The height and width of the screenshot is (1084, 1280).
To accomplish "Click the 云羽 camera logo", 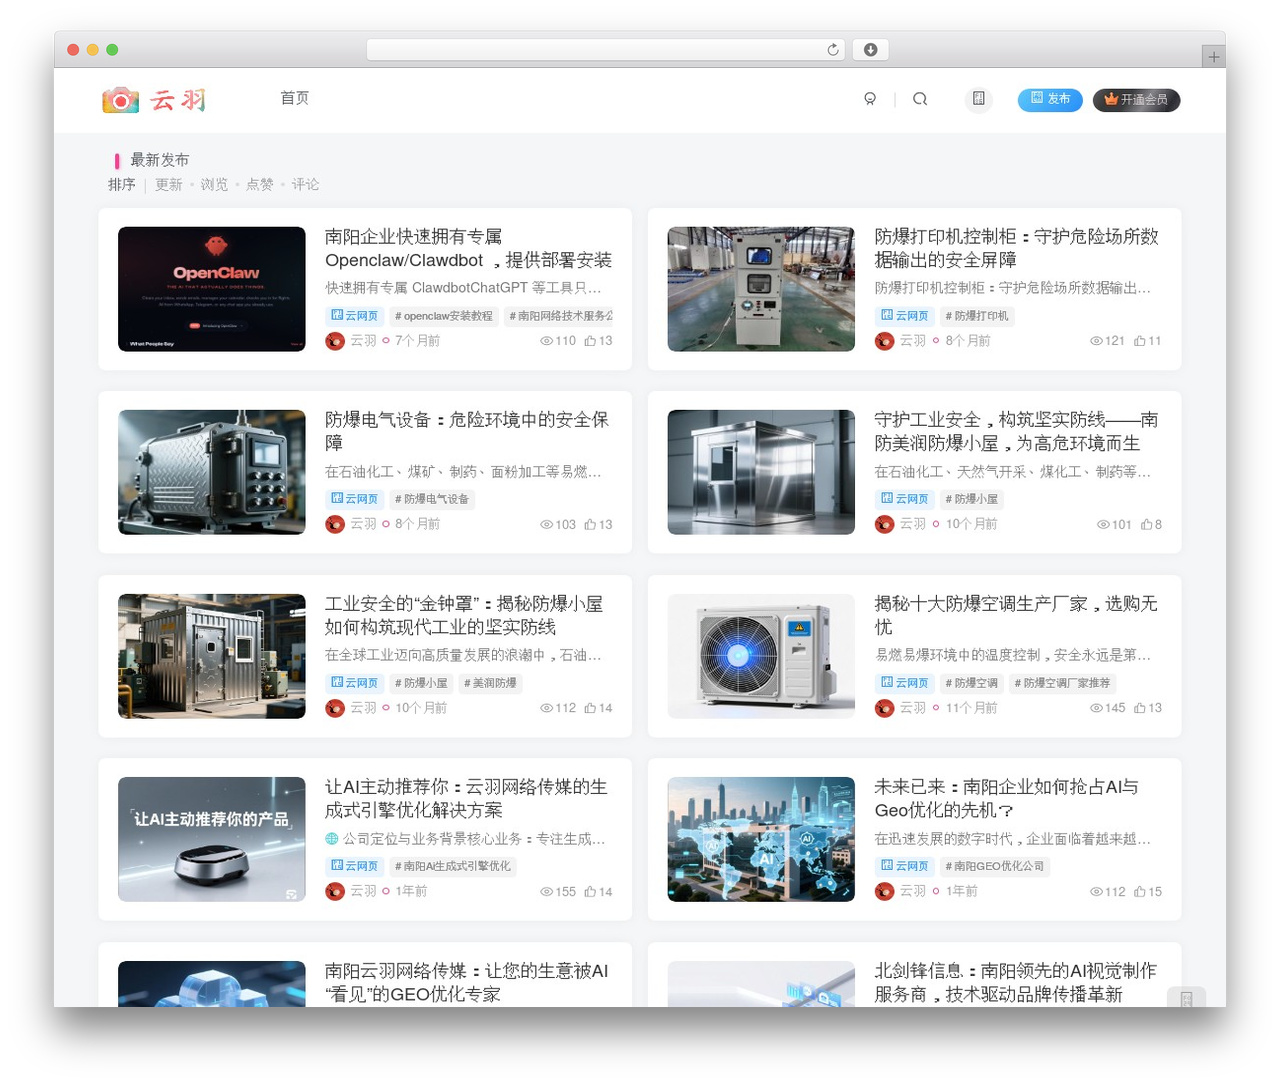I will pos(155,99).
